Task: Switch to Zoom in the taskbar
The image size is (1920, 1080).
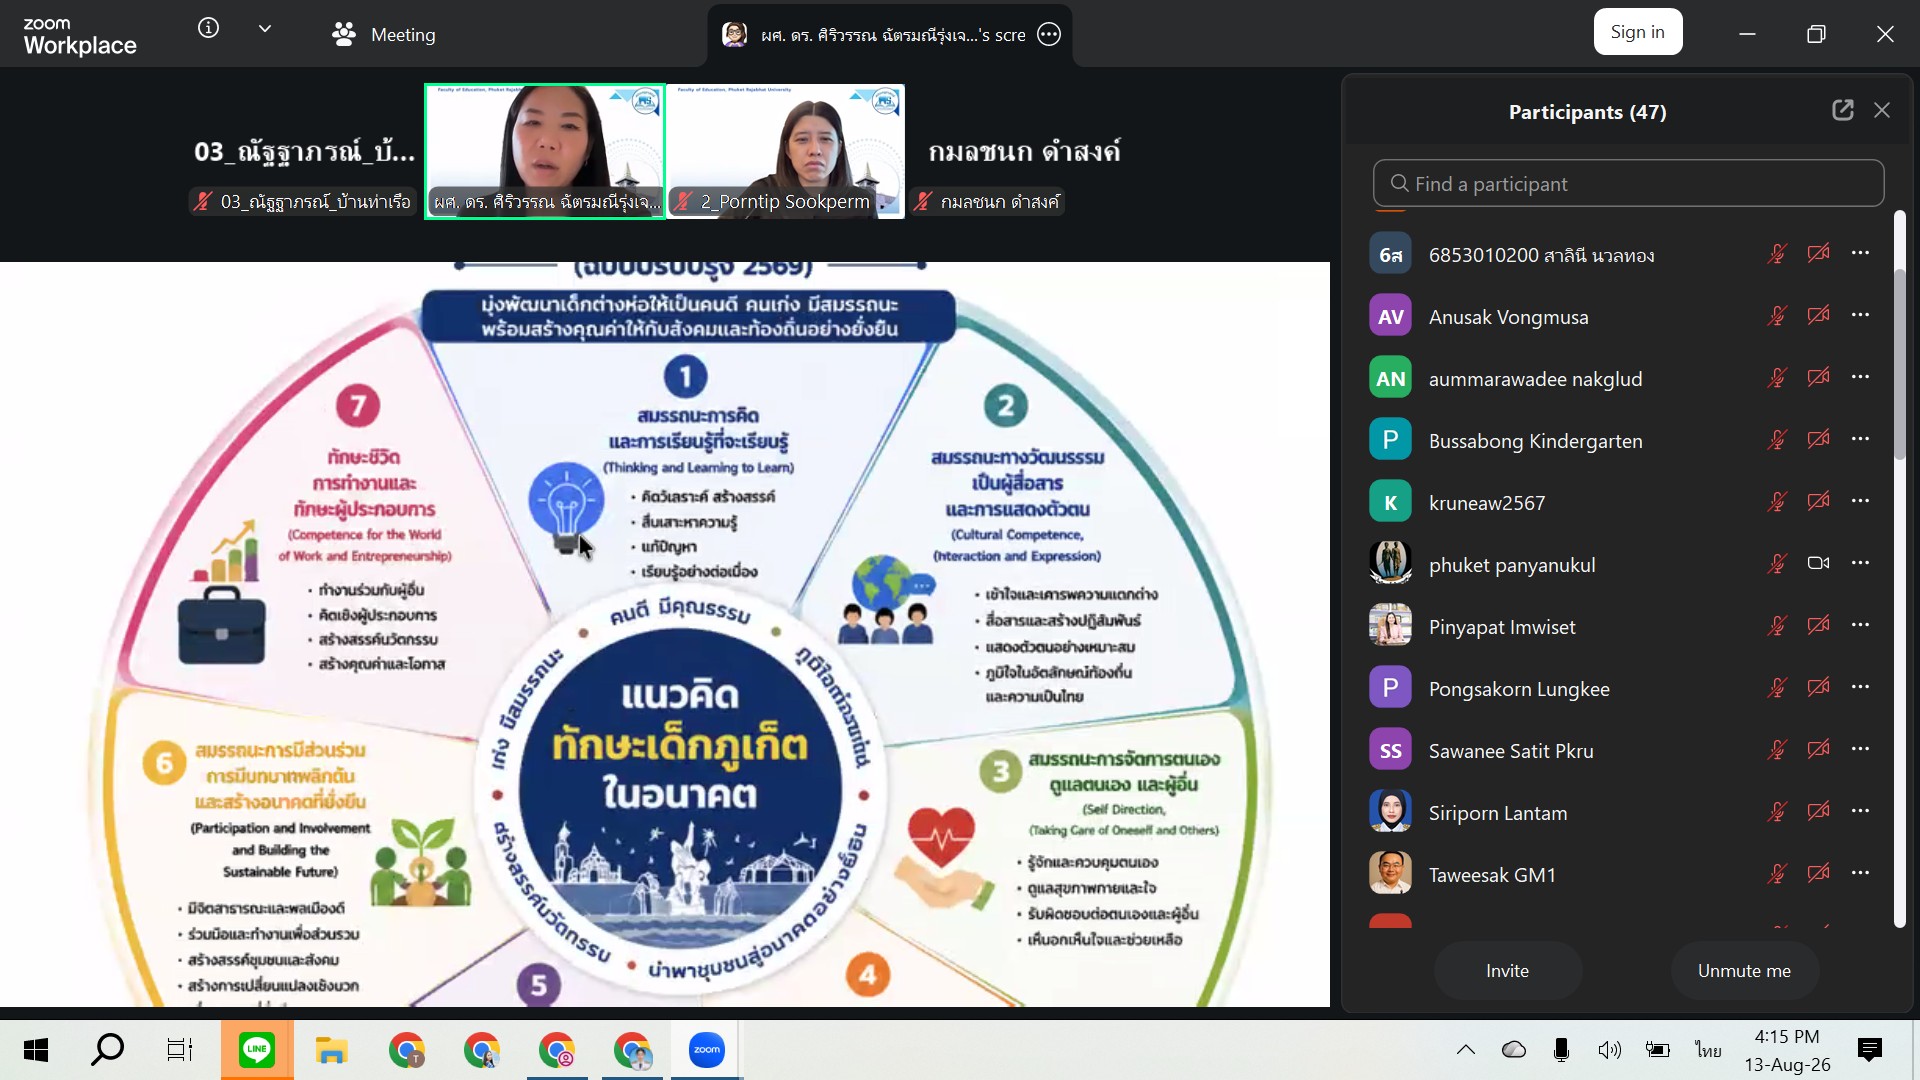Action: coord(706,1050)
